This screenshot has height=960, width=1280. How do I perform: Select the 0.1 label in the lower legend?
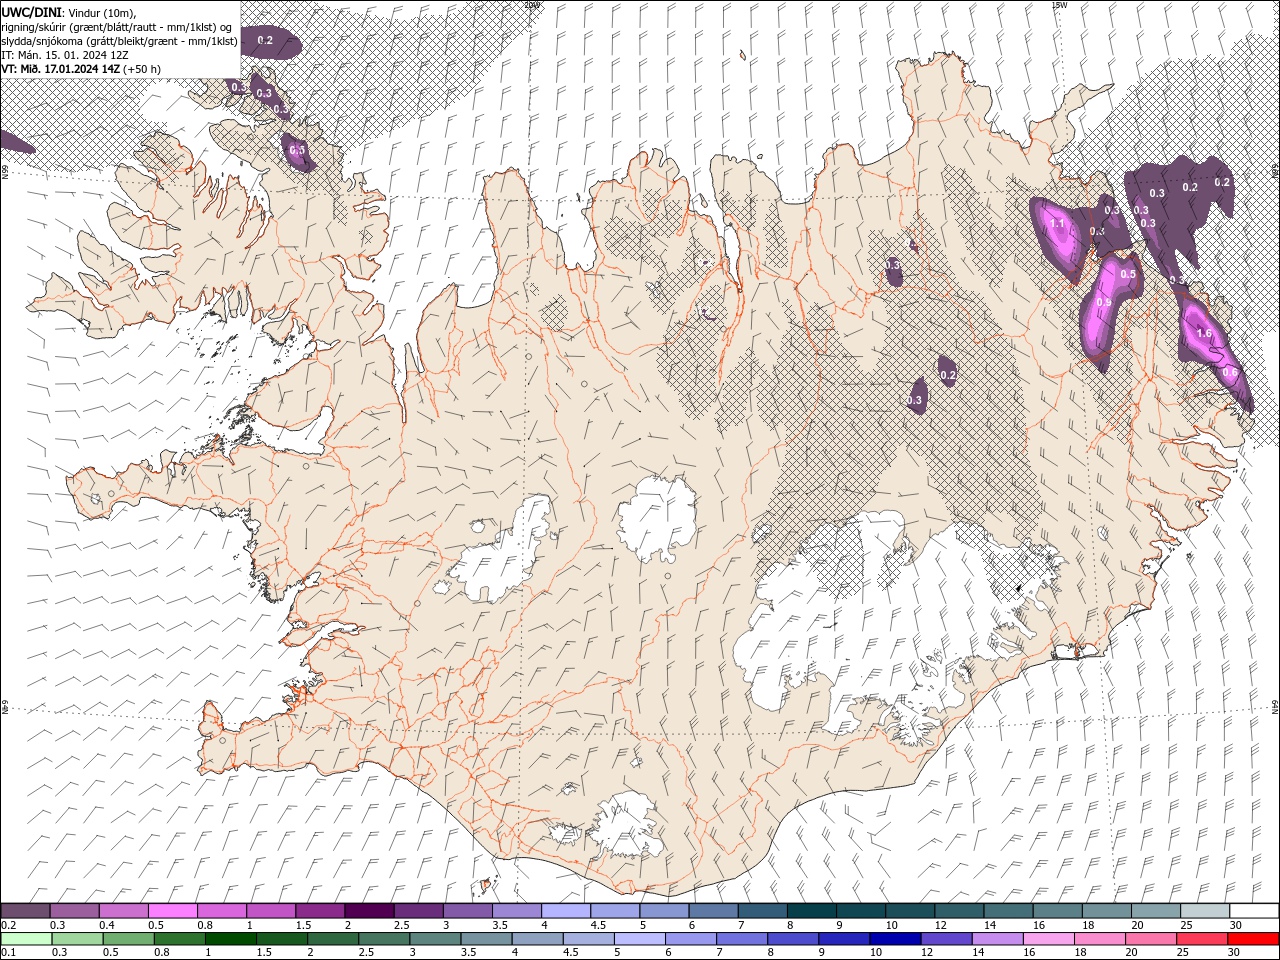point(8,953)
